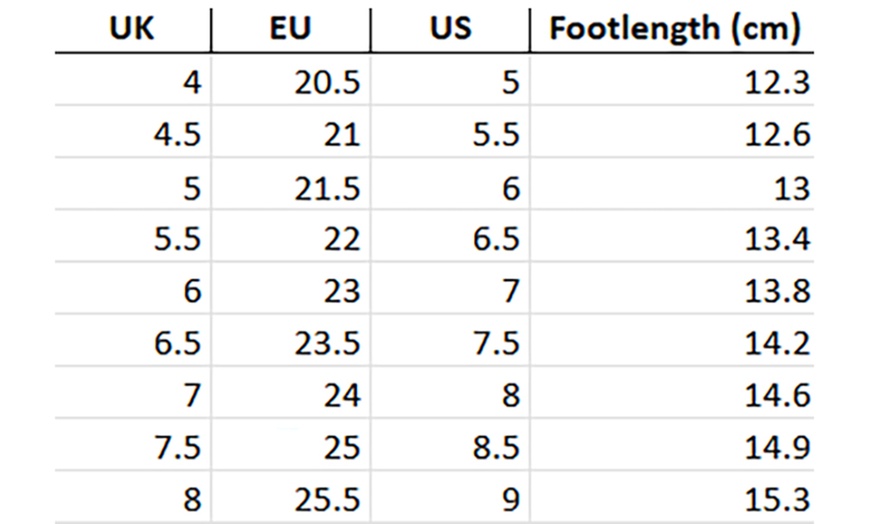Select the footlength 13.4 cell
Image resolution: width=870 pixels, height=524 pixels.
coord(777,239)
